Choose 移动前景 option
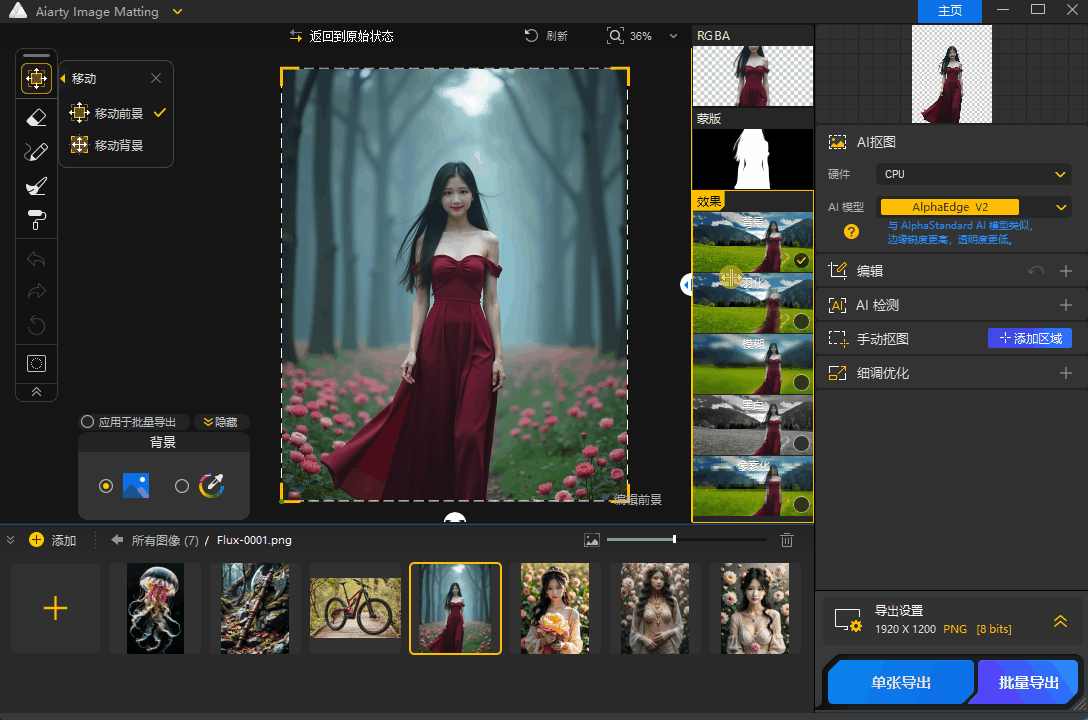The height and width of the screenshot is (720, 1088). coord(117,113)
